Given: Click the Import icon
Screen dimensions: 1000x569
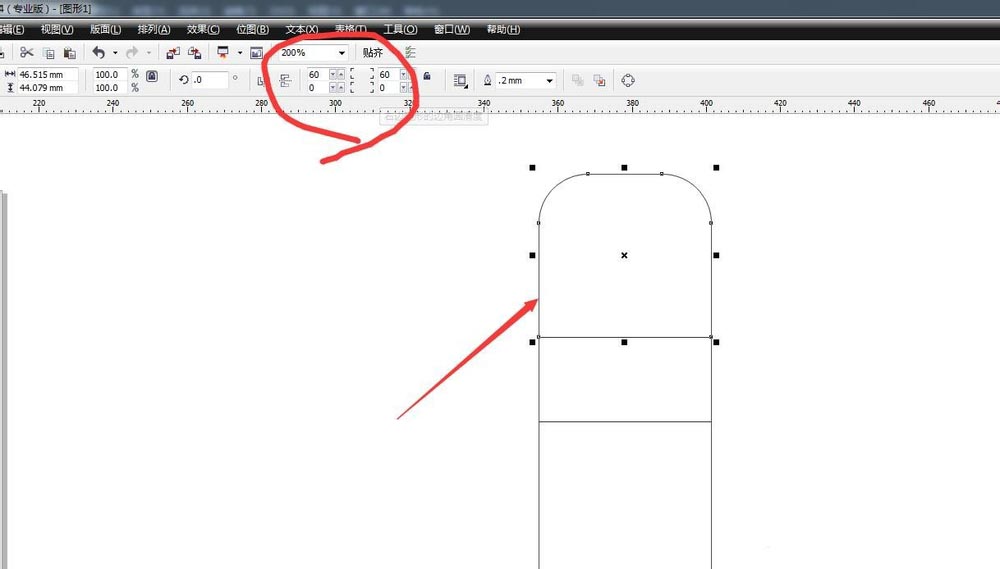Looking at the screenshot, I should pyautogui.click(x=173, y=53).
